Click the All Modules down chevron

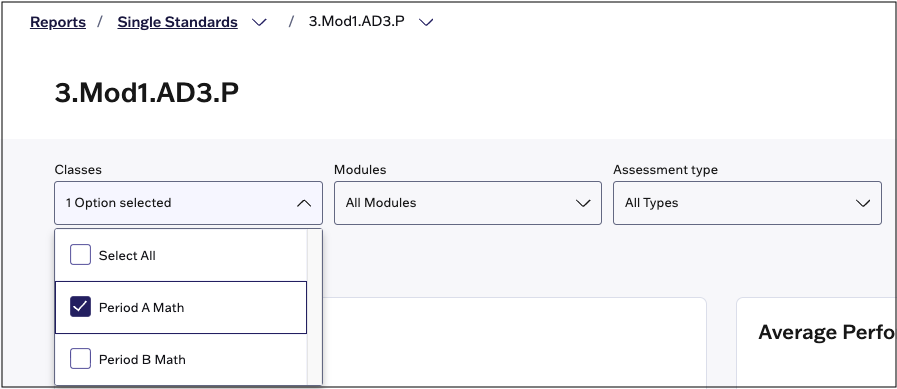583,203
